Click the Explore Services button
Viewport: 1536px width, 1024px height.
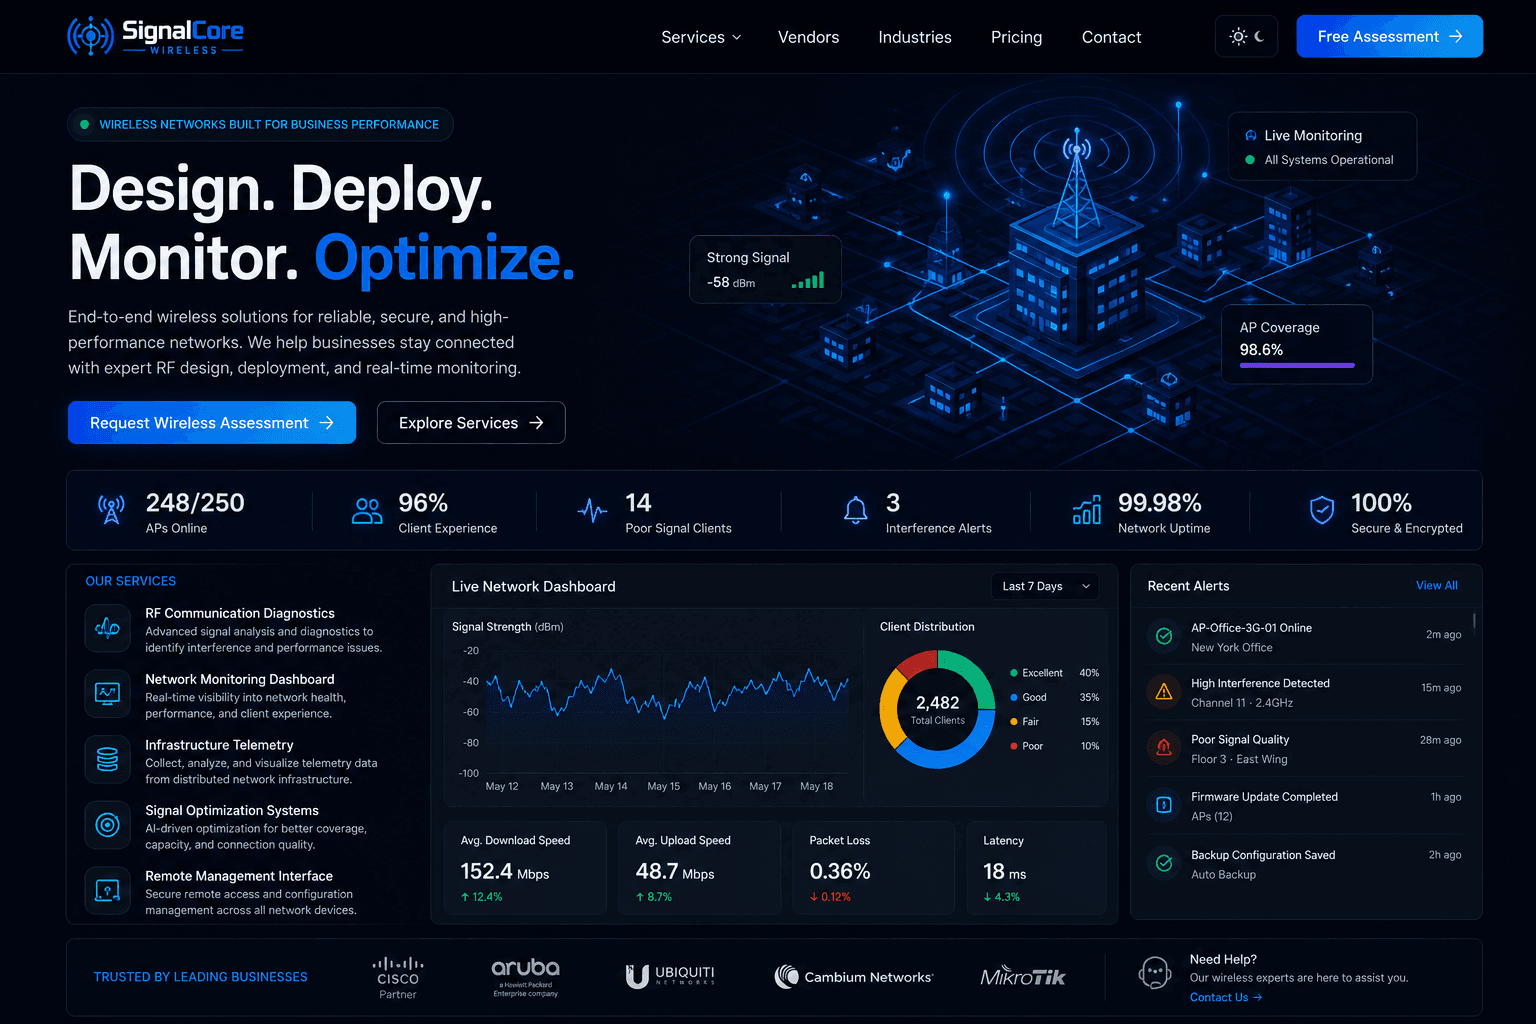[471, 422]
